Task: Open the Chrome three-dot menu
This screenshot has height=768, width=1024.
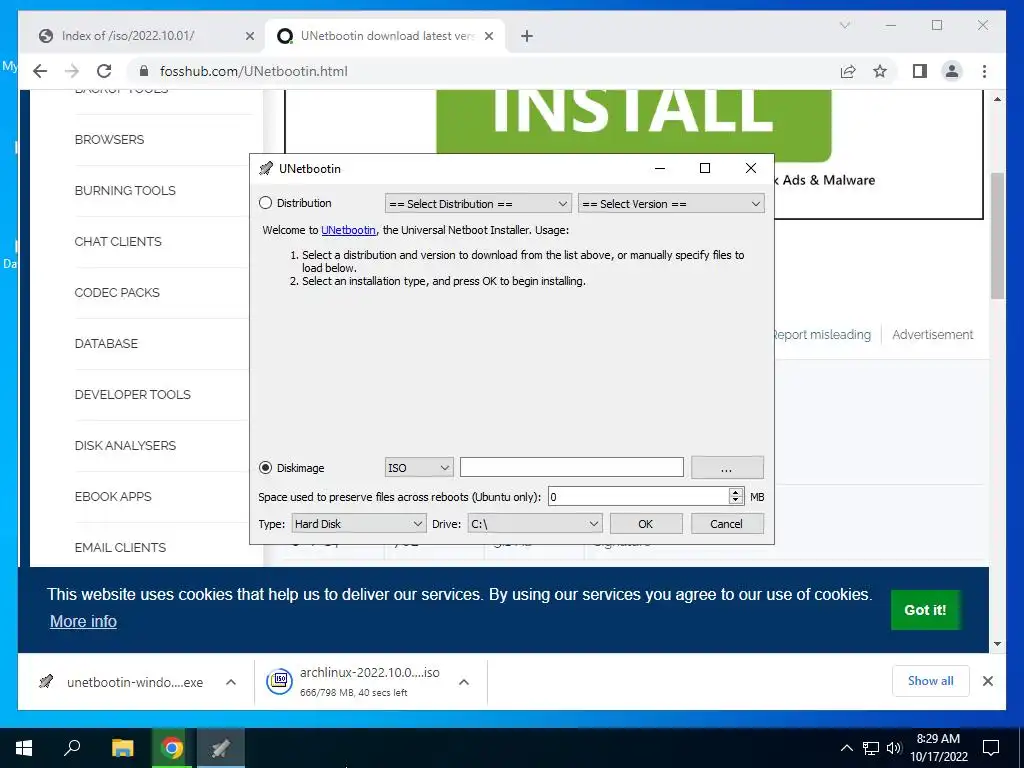Action: [x=984, y=71]
